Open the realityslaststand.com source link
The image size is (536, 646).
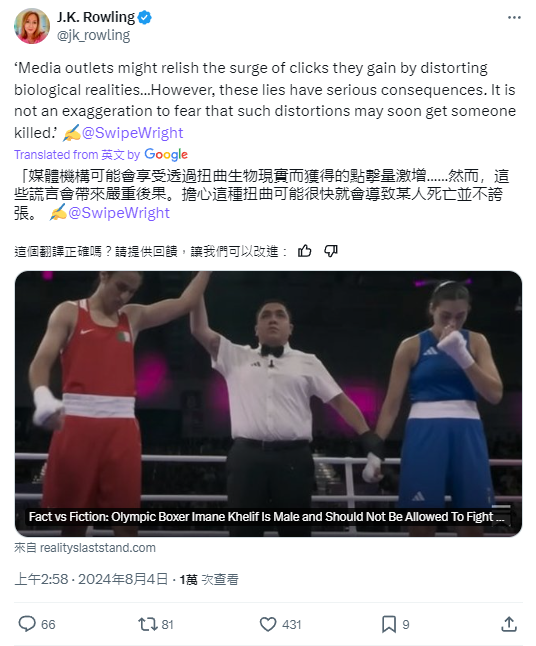click(98, 548)
